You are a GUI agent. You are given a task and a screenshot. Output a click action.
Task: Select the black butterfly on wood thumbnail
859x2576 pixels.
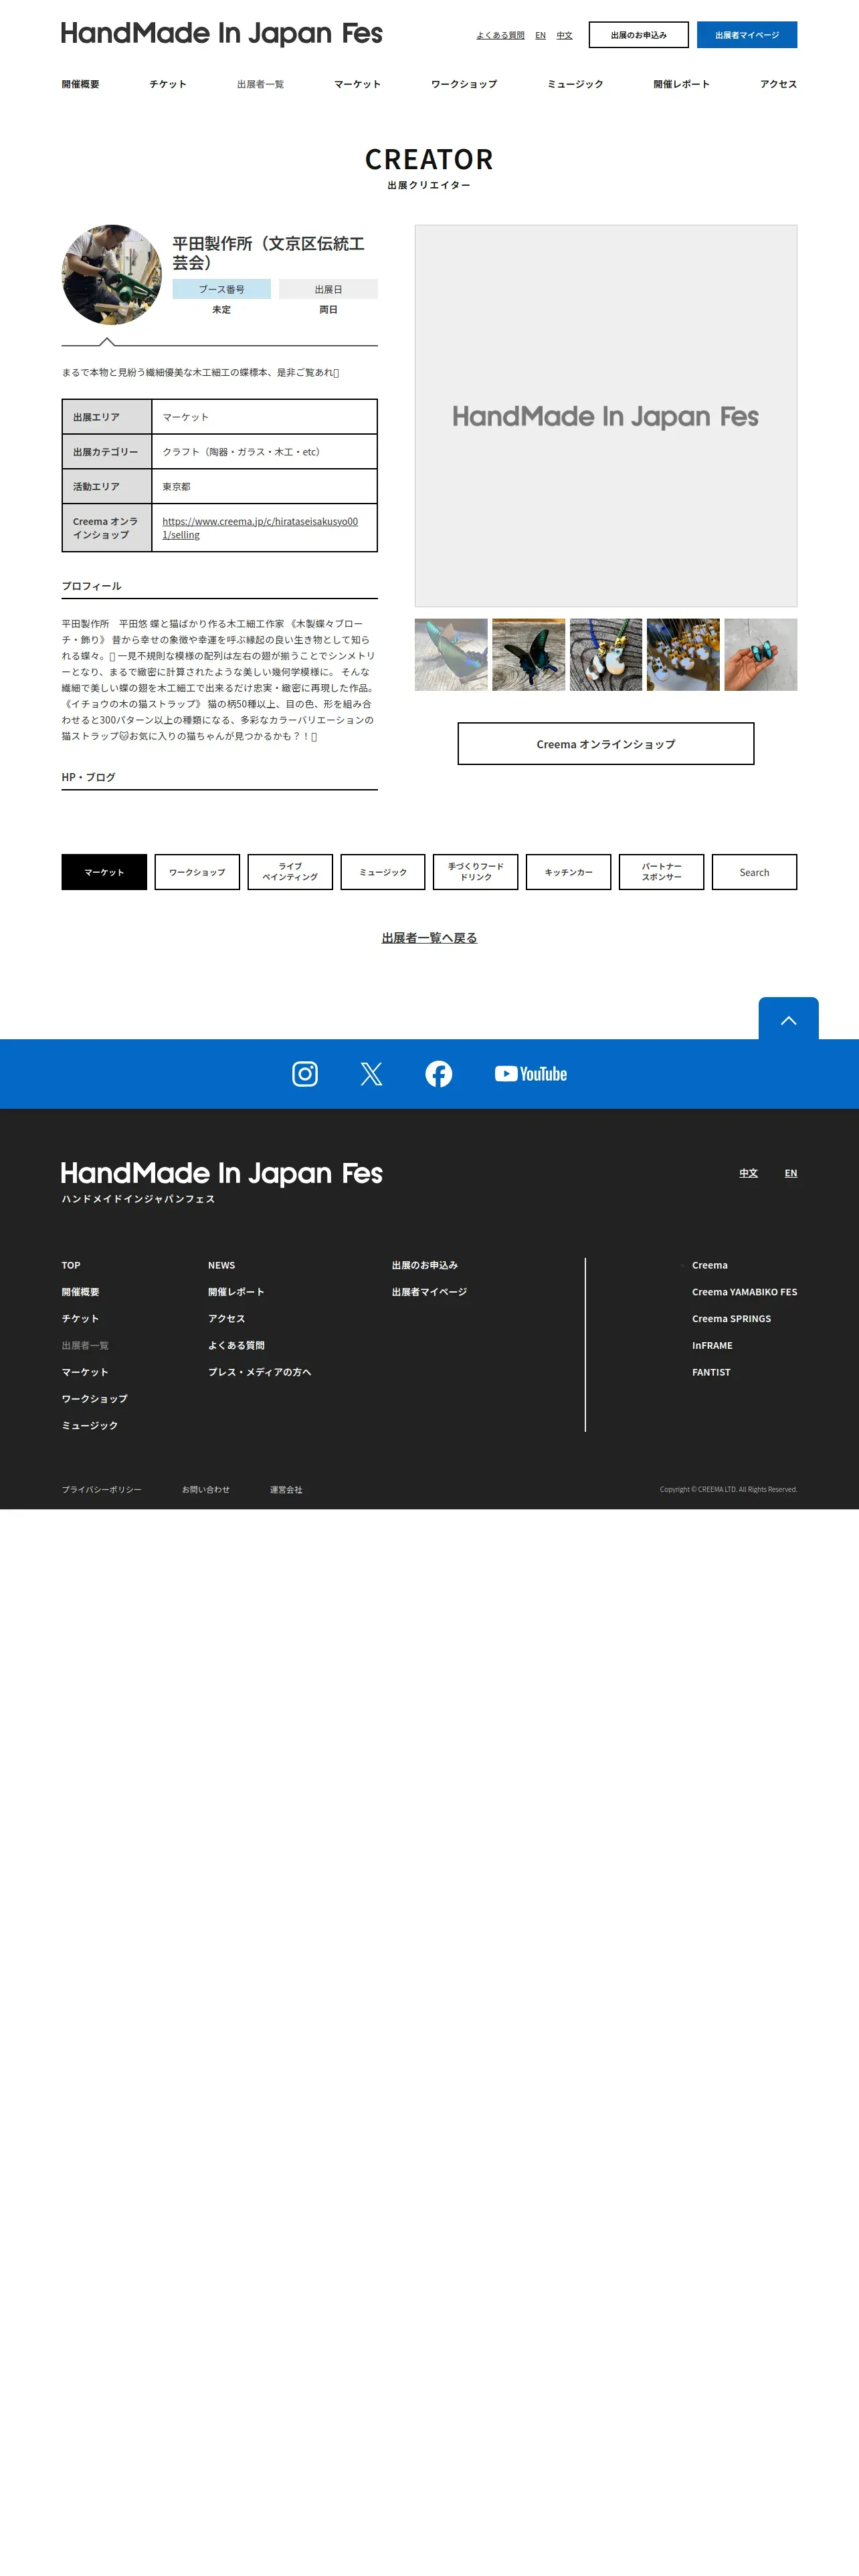[528, 654]
